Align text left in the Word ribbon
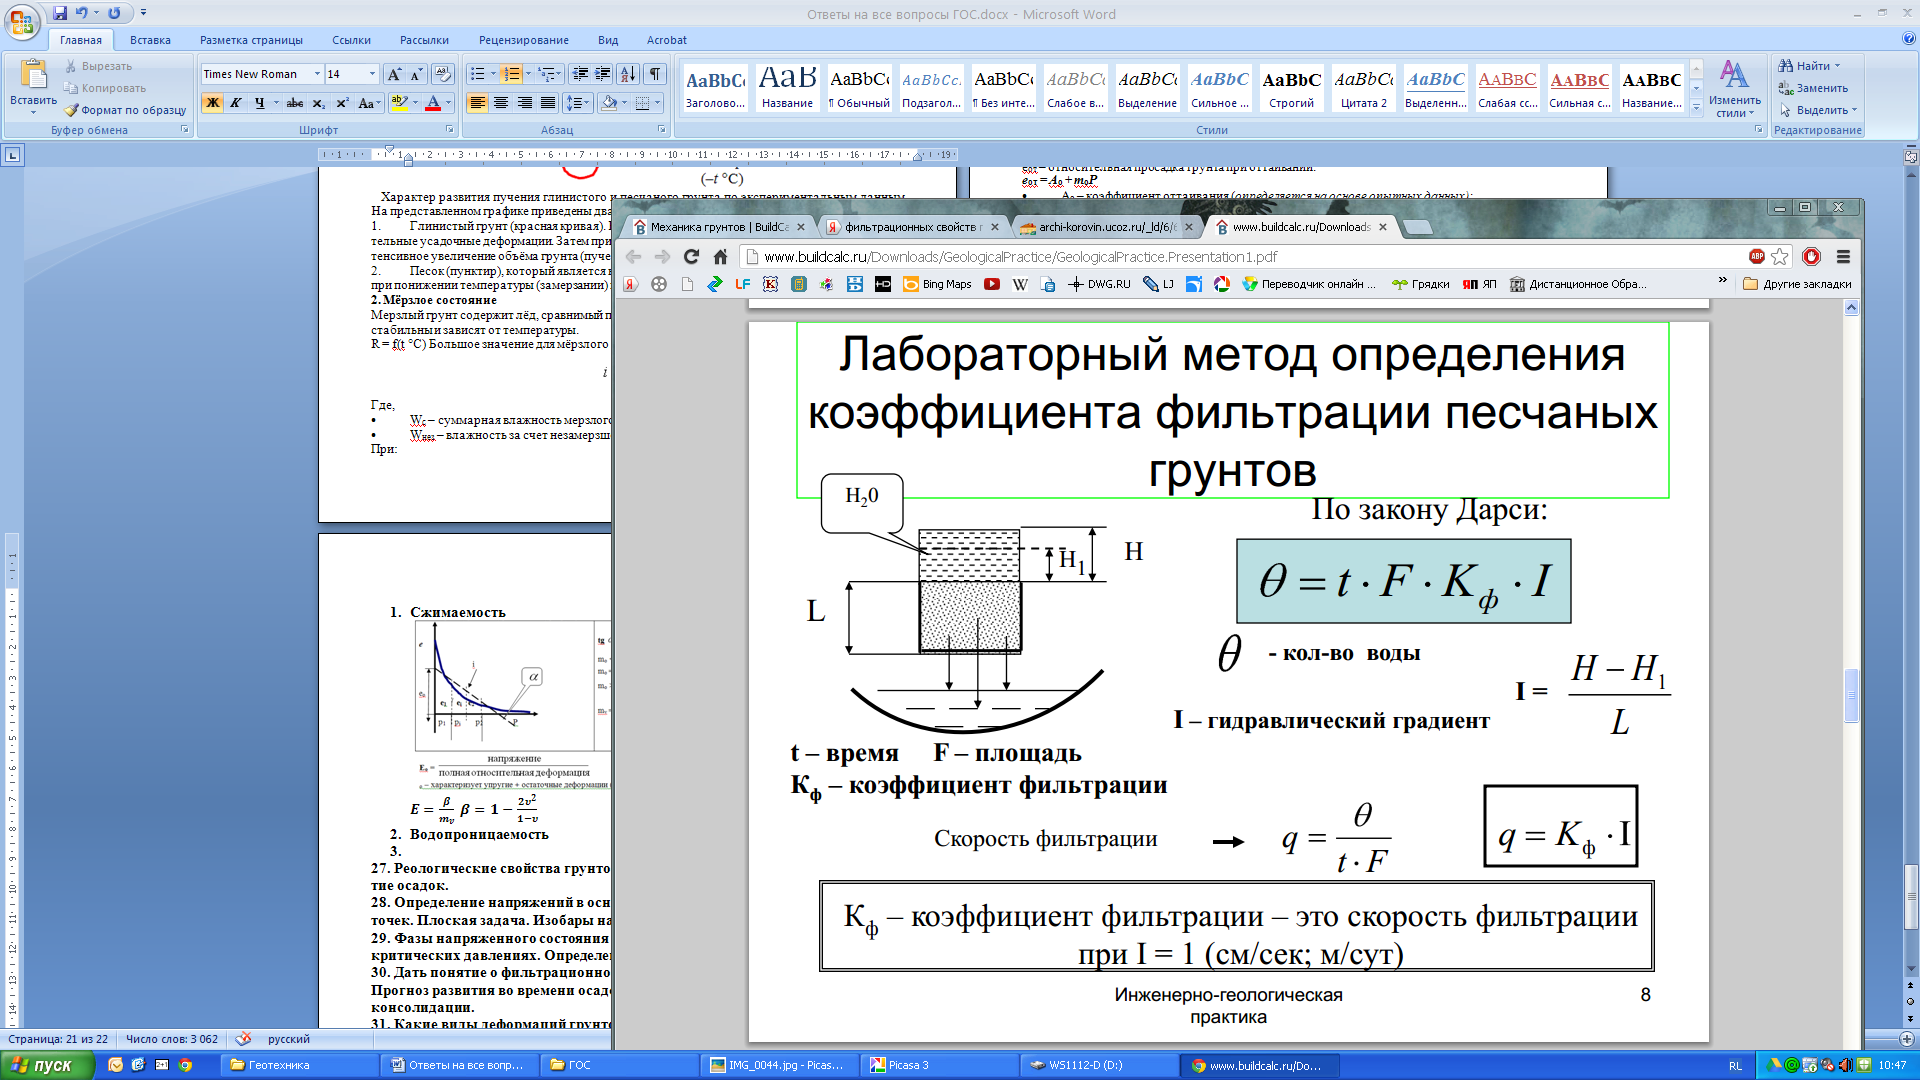This screenshot has height=1080, width=1920. (x=477, y=103)
